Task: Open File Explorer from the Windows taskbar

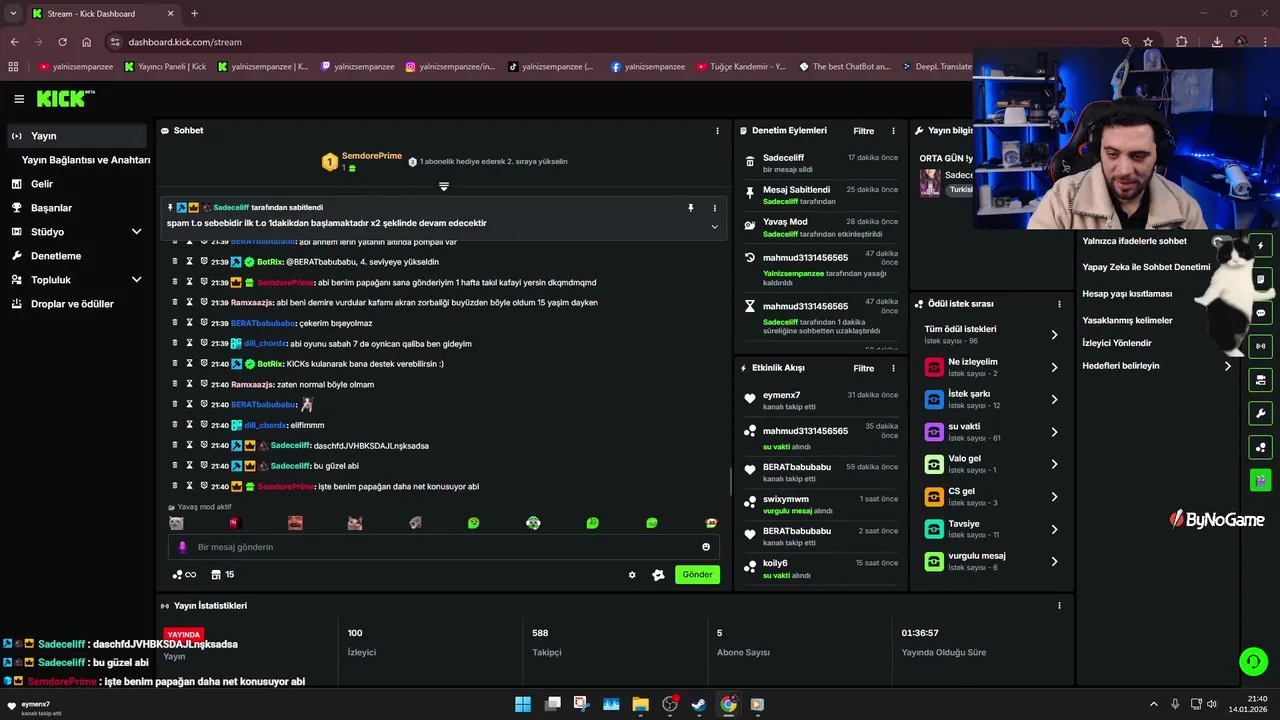Action: pos(640,704)
